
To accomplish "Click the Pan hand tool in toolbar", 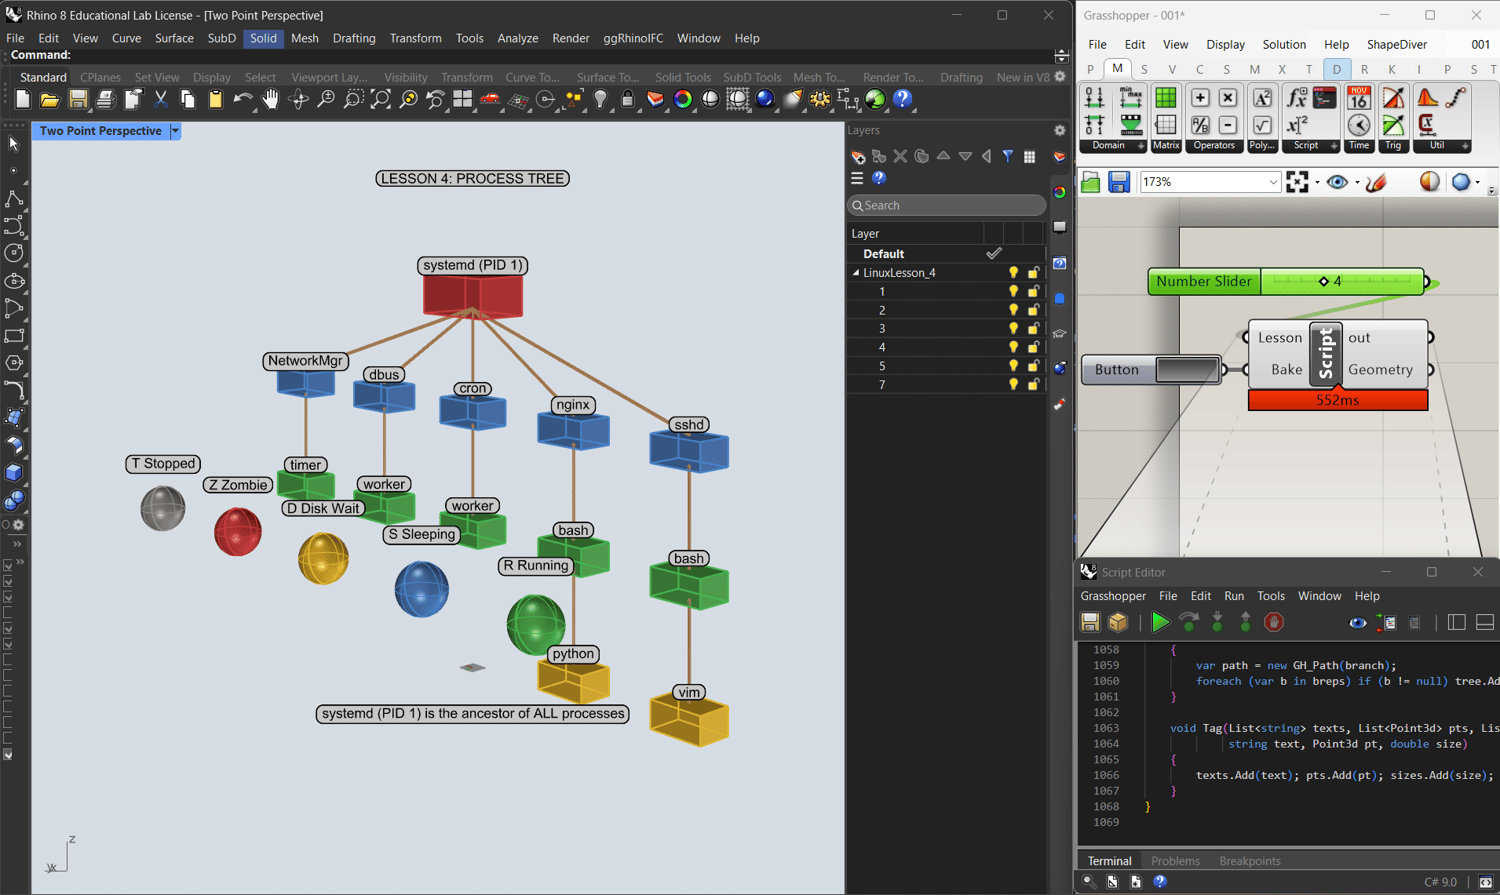I will click(x=270, y=99).
